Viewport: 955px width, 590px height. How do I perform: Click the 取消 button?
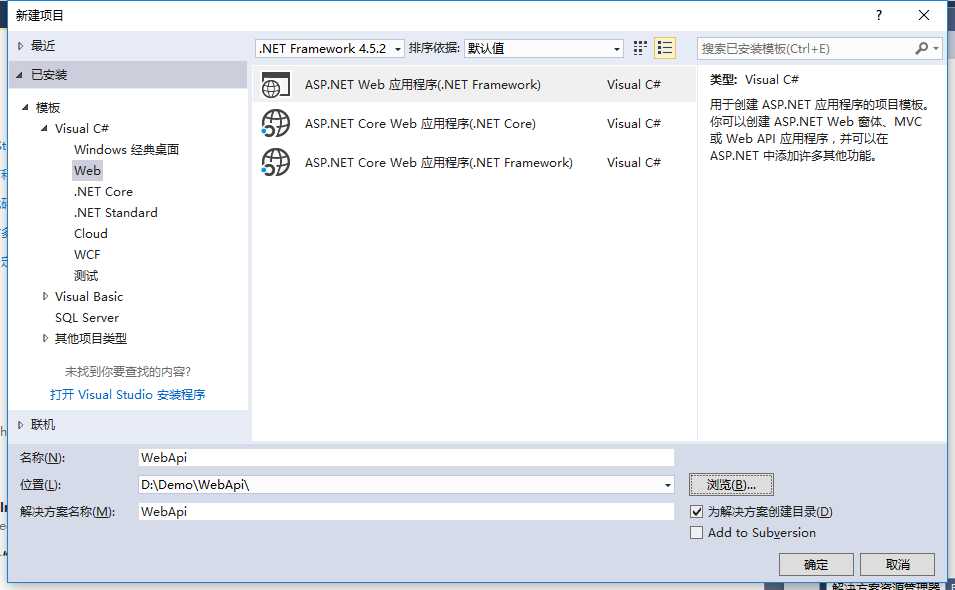pyautogui.click(x=898, y=564)
